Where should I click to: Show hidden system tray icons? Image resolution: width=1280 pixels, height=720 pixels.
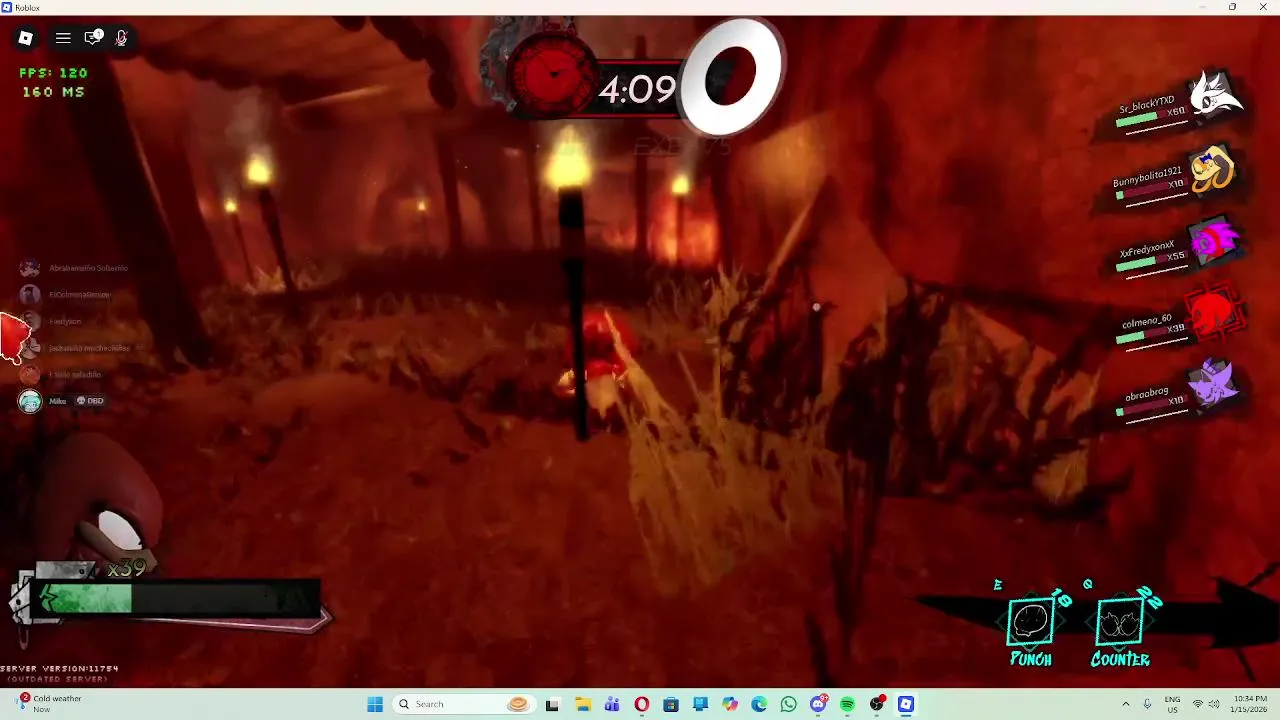(1125, 704)
